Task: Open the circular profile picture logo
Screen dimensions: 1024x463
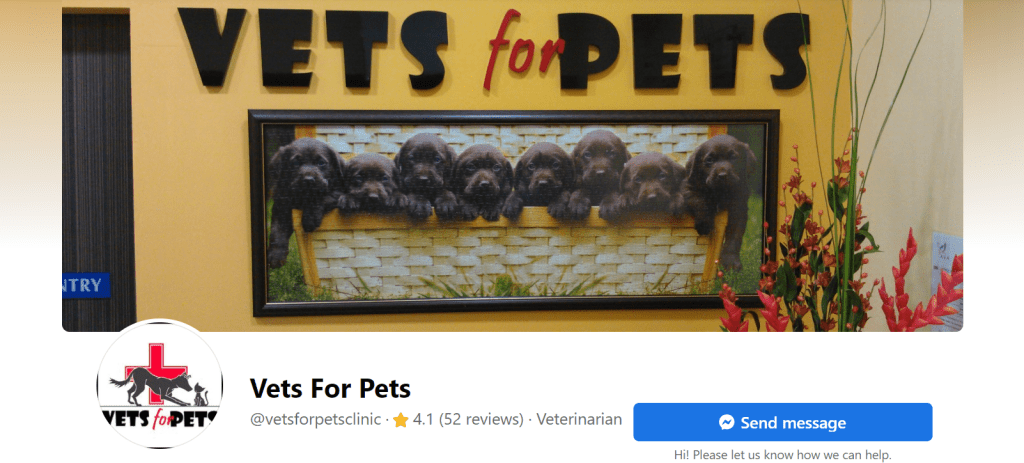Action: [x=160, y=383]
